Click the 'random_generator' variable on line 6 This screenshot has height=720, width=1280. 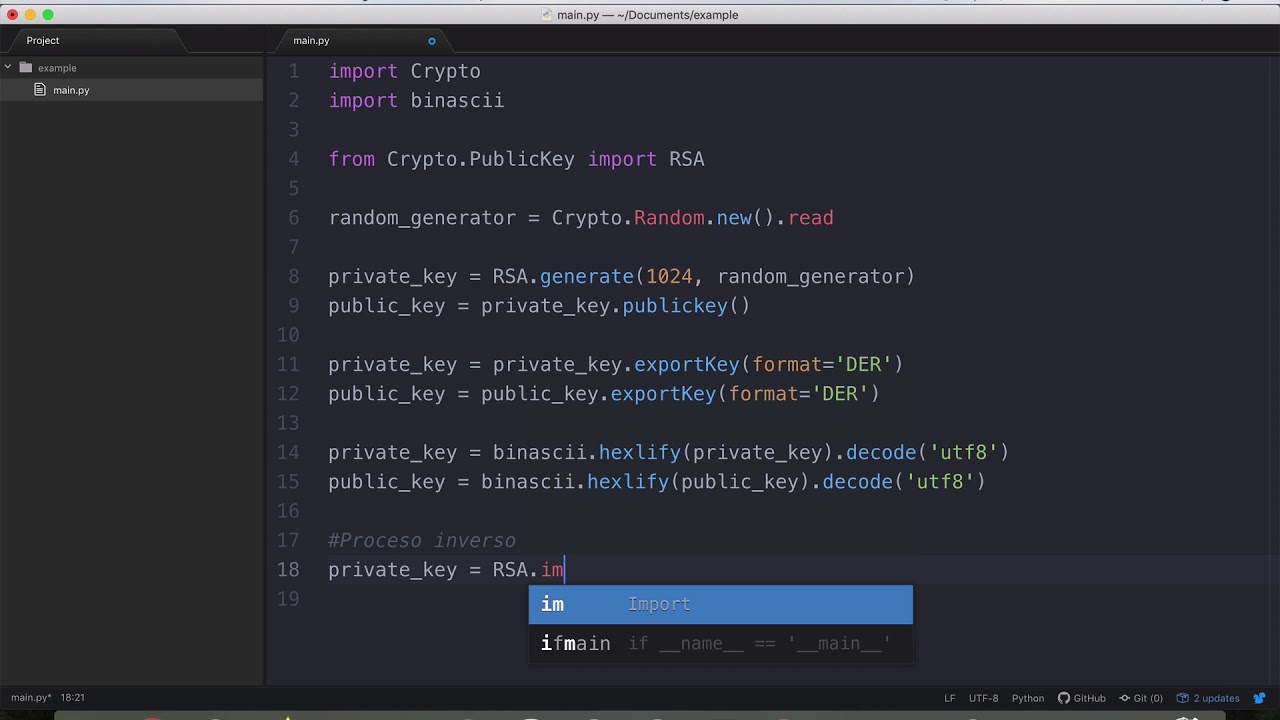[x=422, y=218]
